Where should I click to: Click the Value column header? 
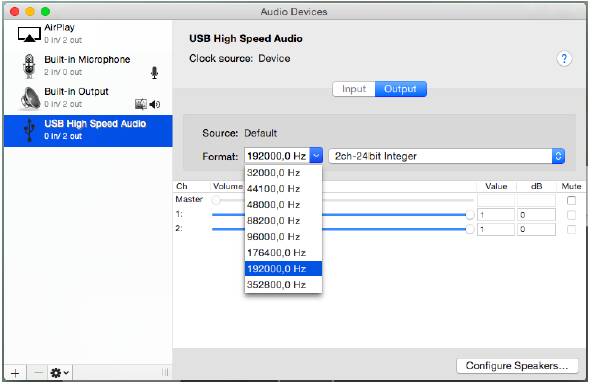(x=496, y=186)
